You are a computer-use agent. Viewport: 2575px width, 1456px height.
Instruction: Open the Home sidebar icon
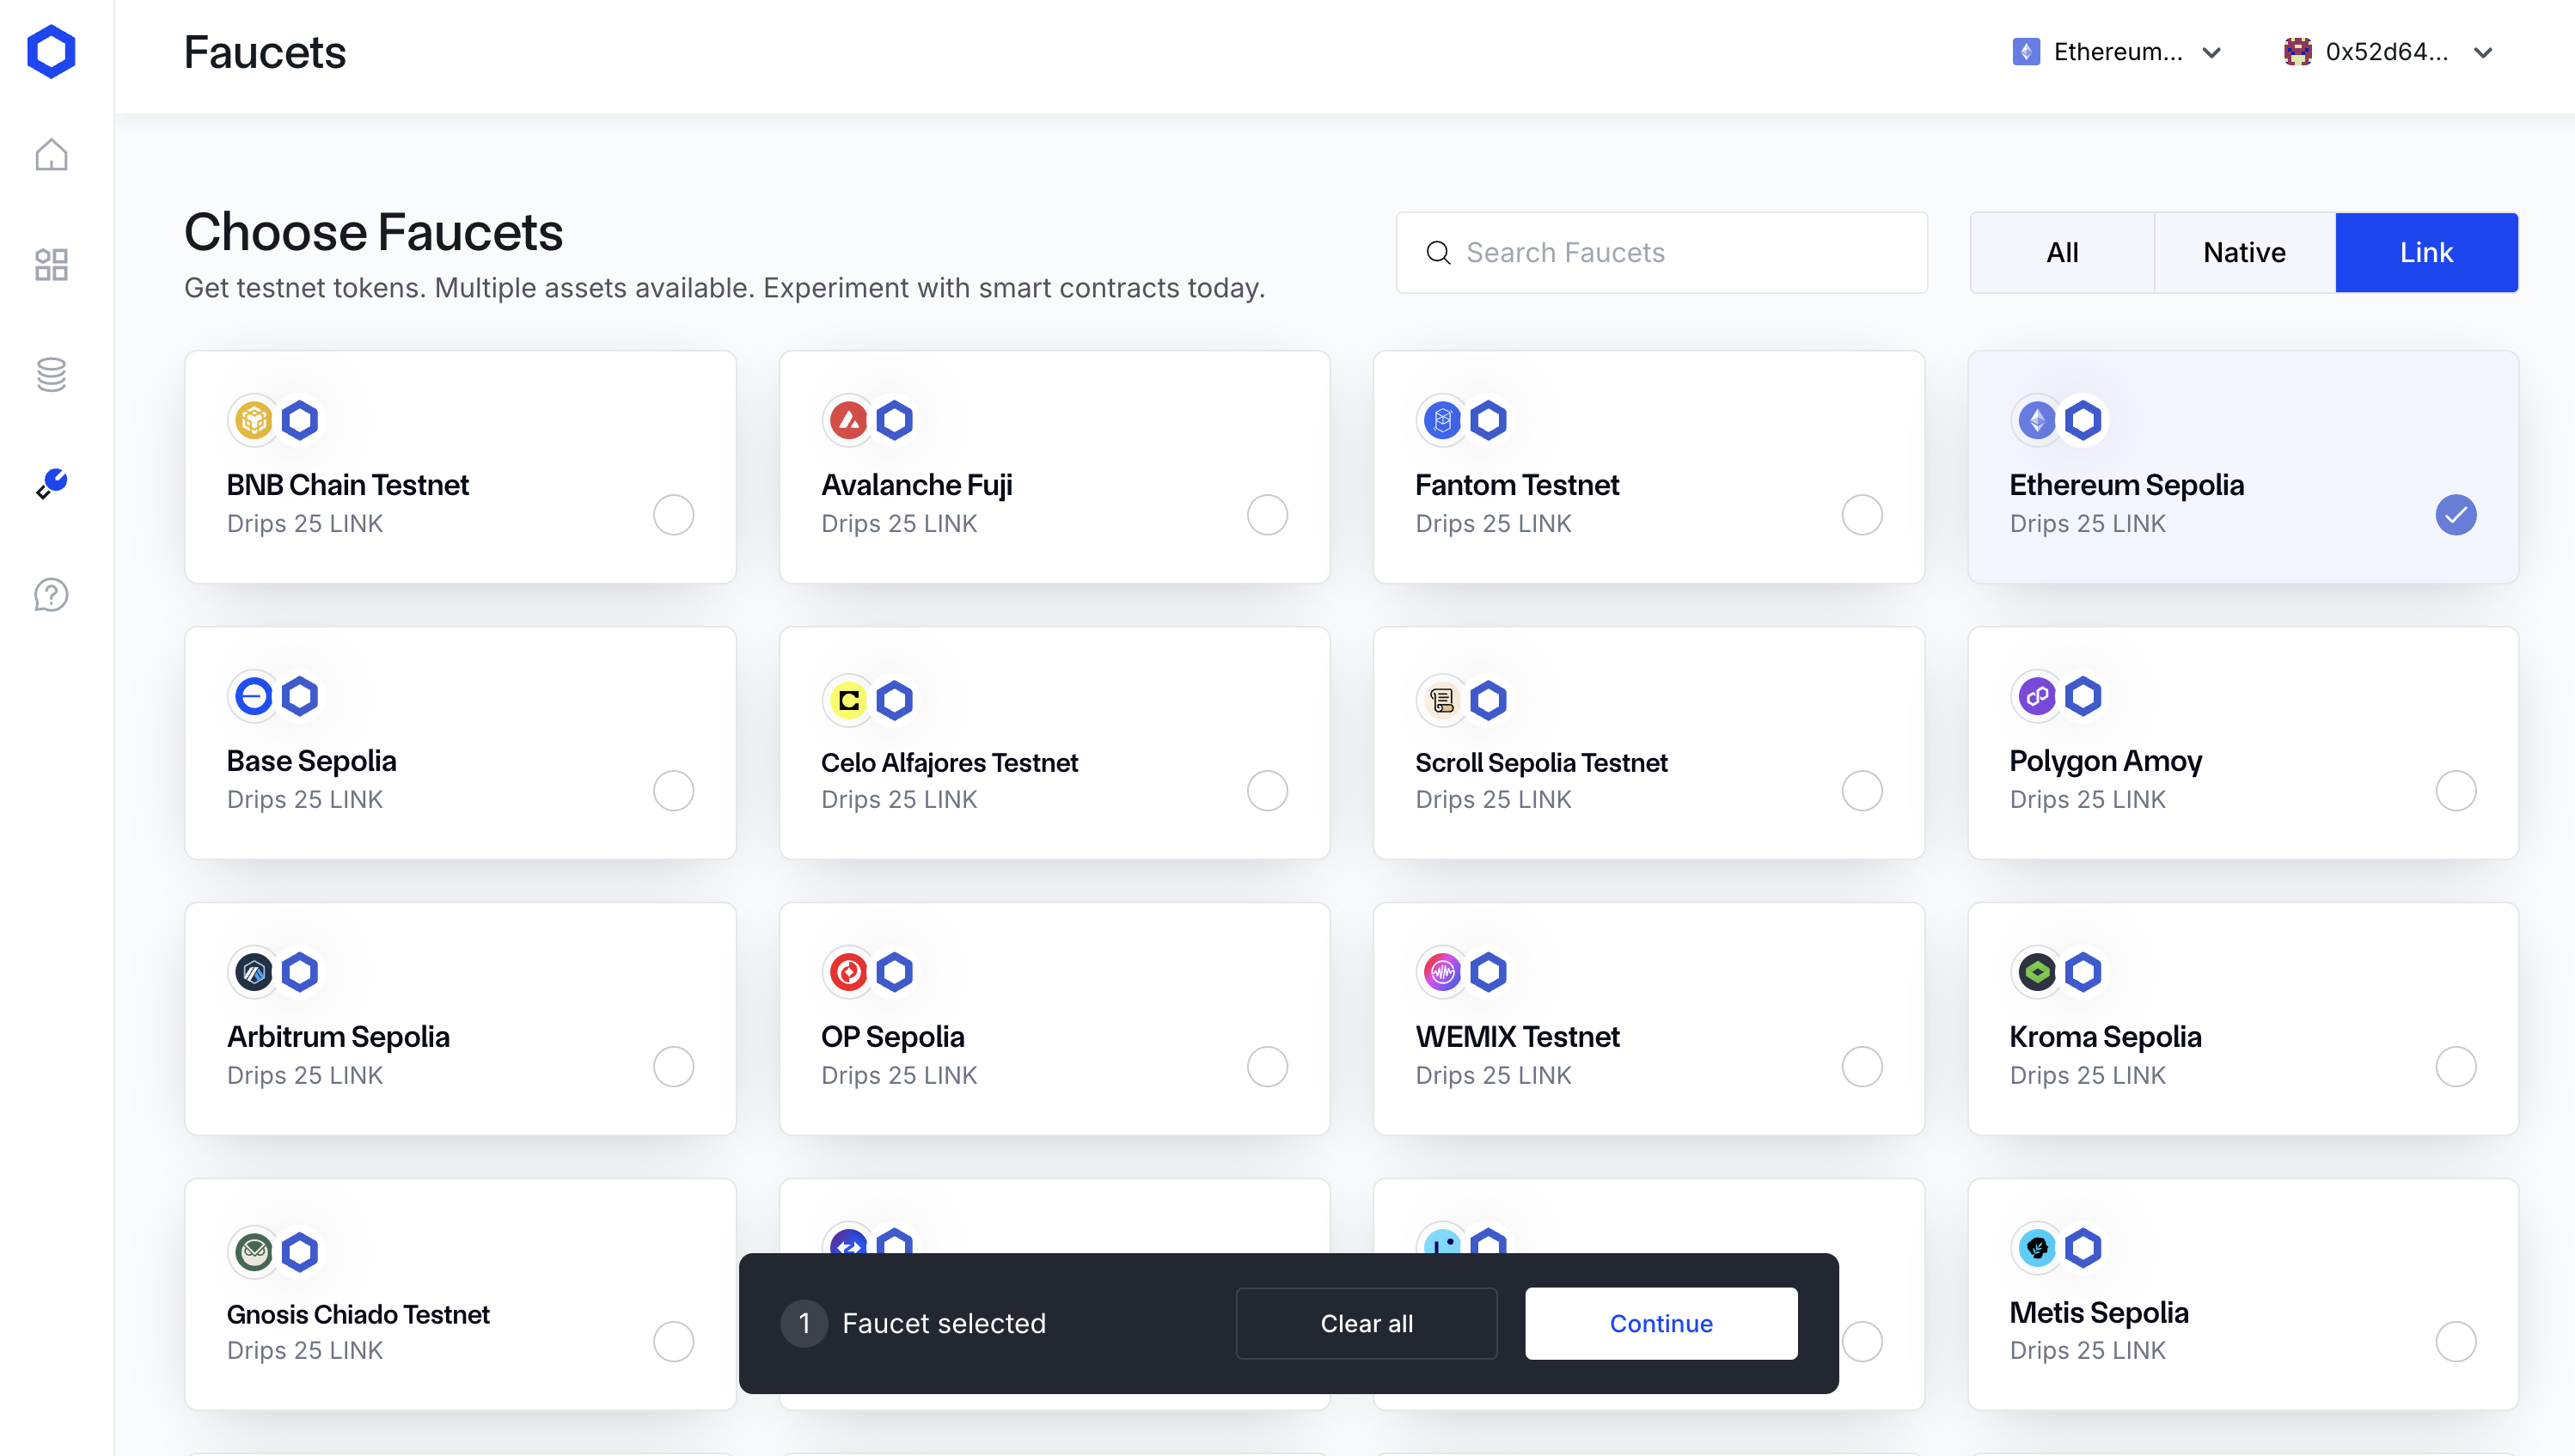coord(51,155)
